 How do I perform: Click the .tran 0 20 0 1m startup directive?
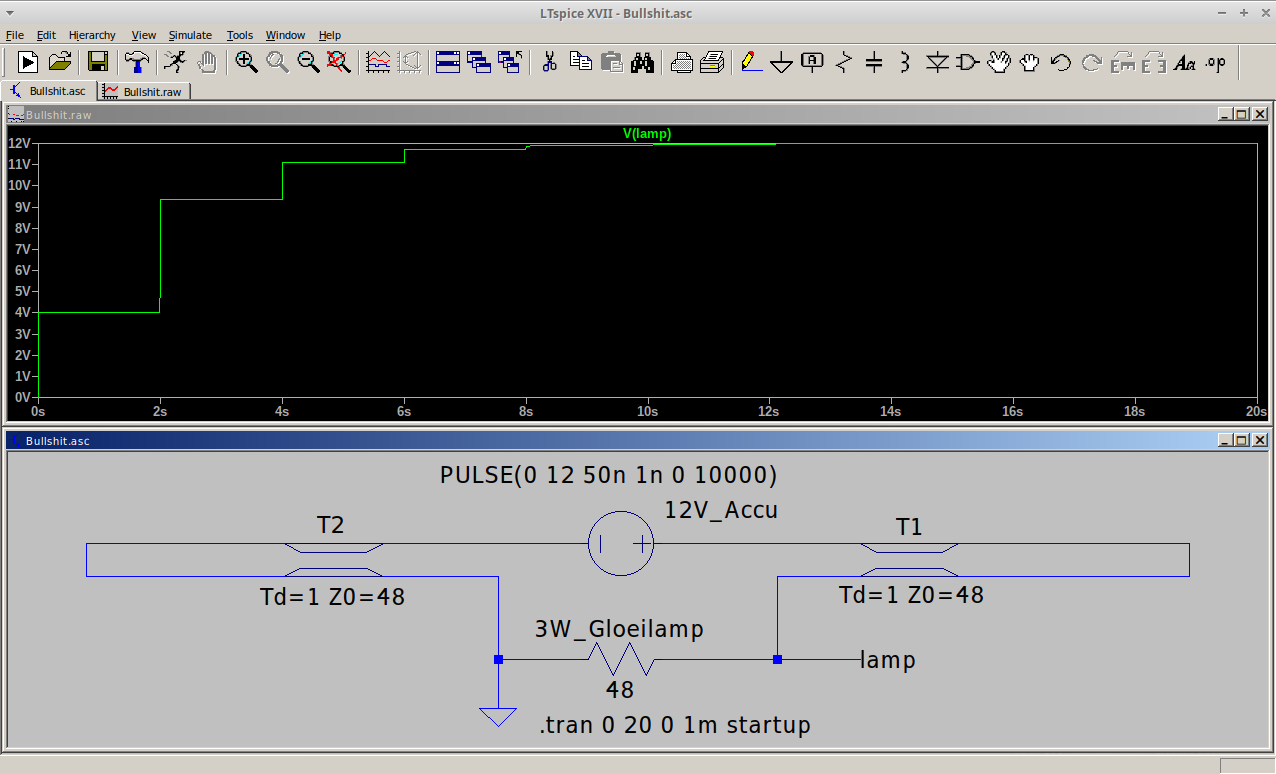pos(675,725)
